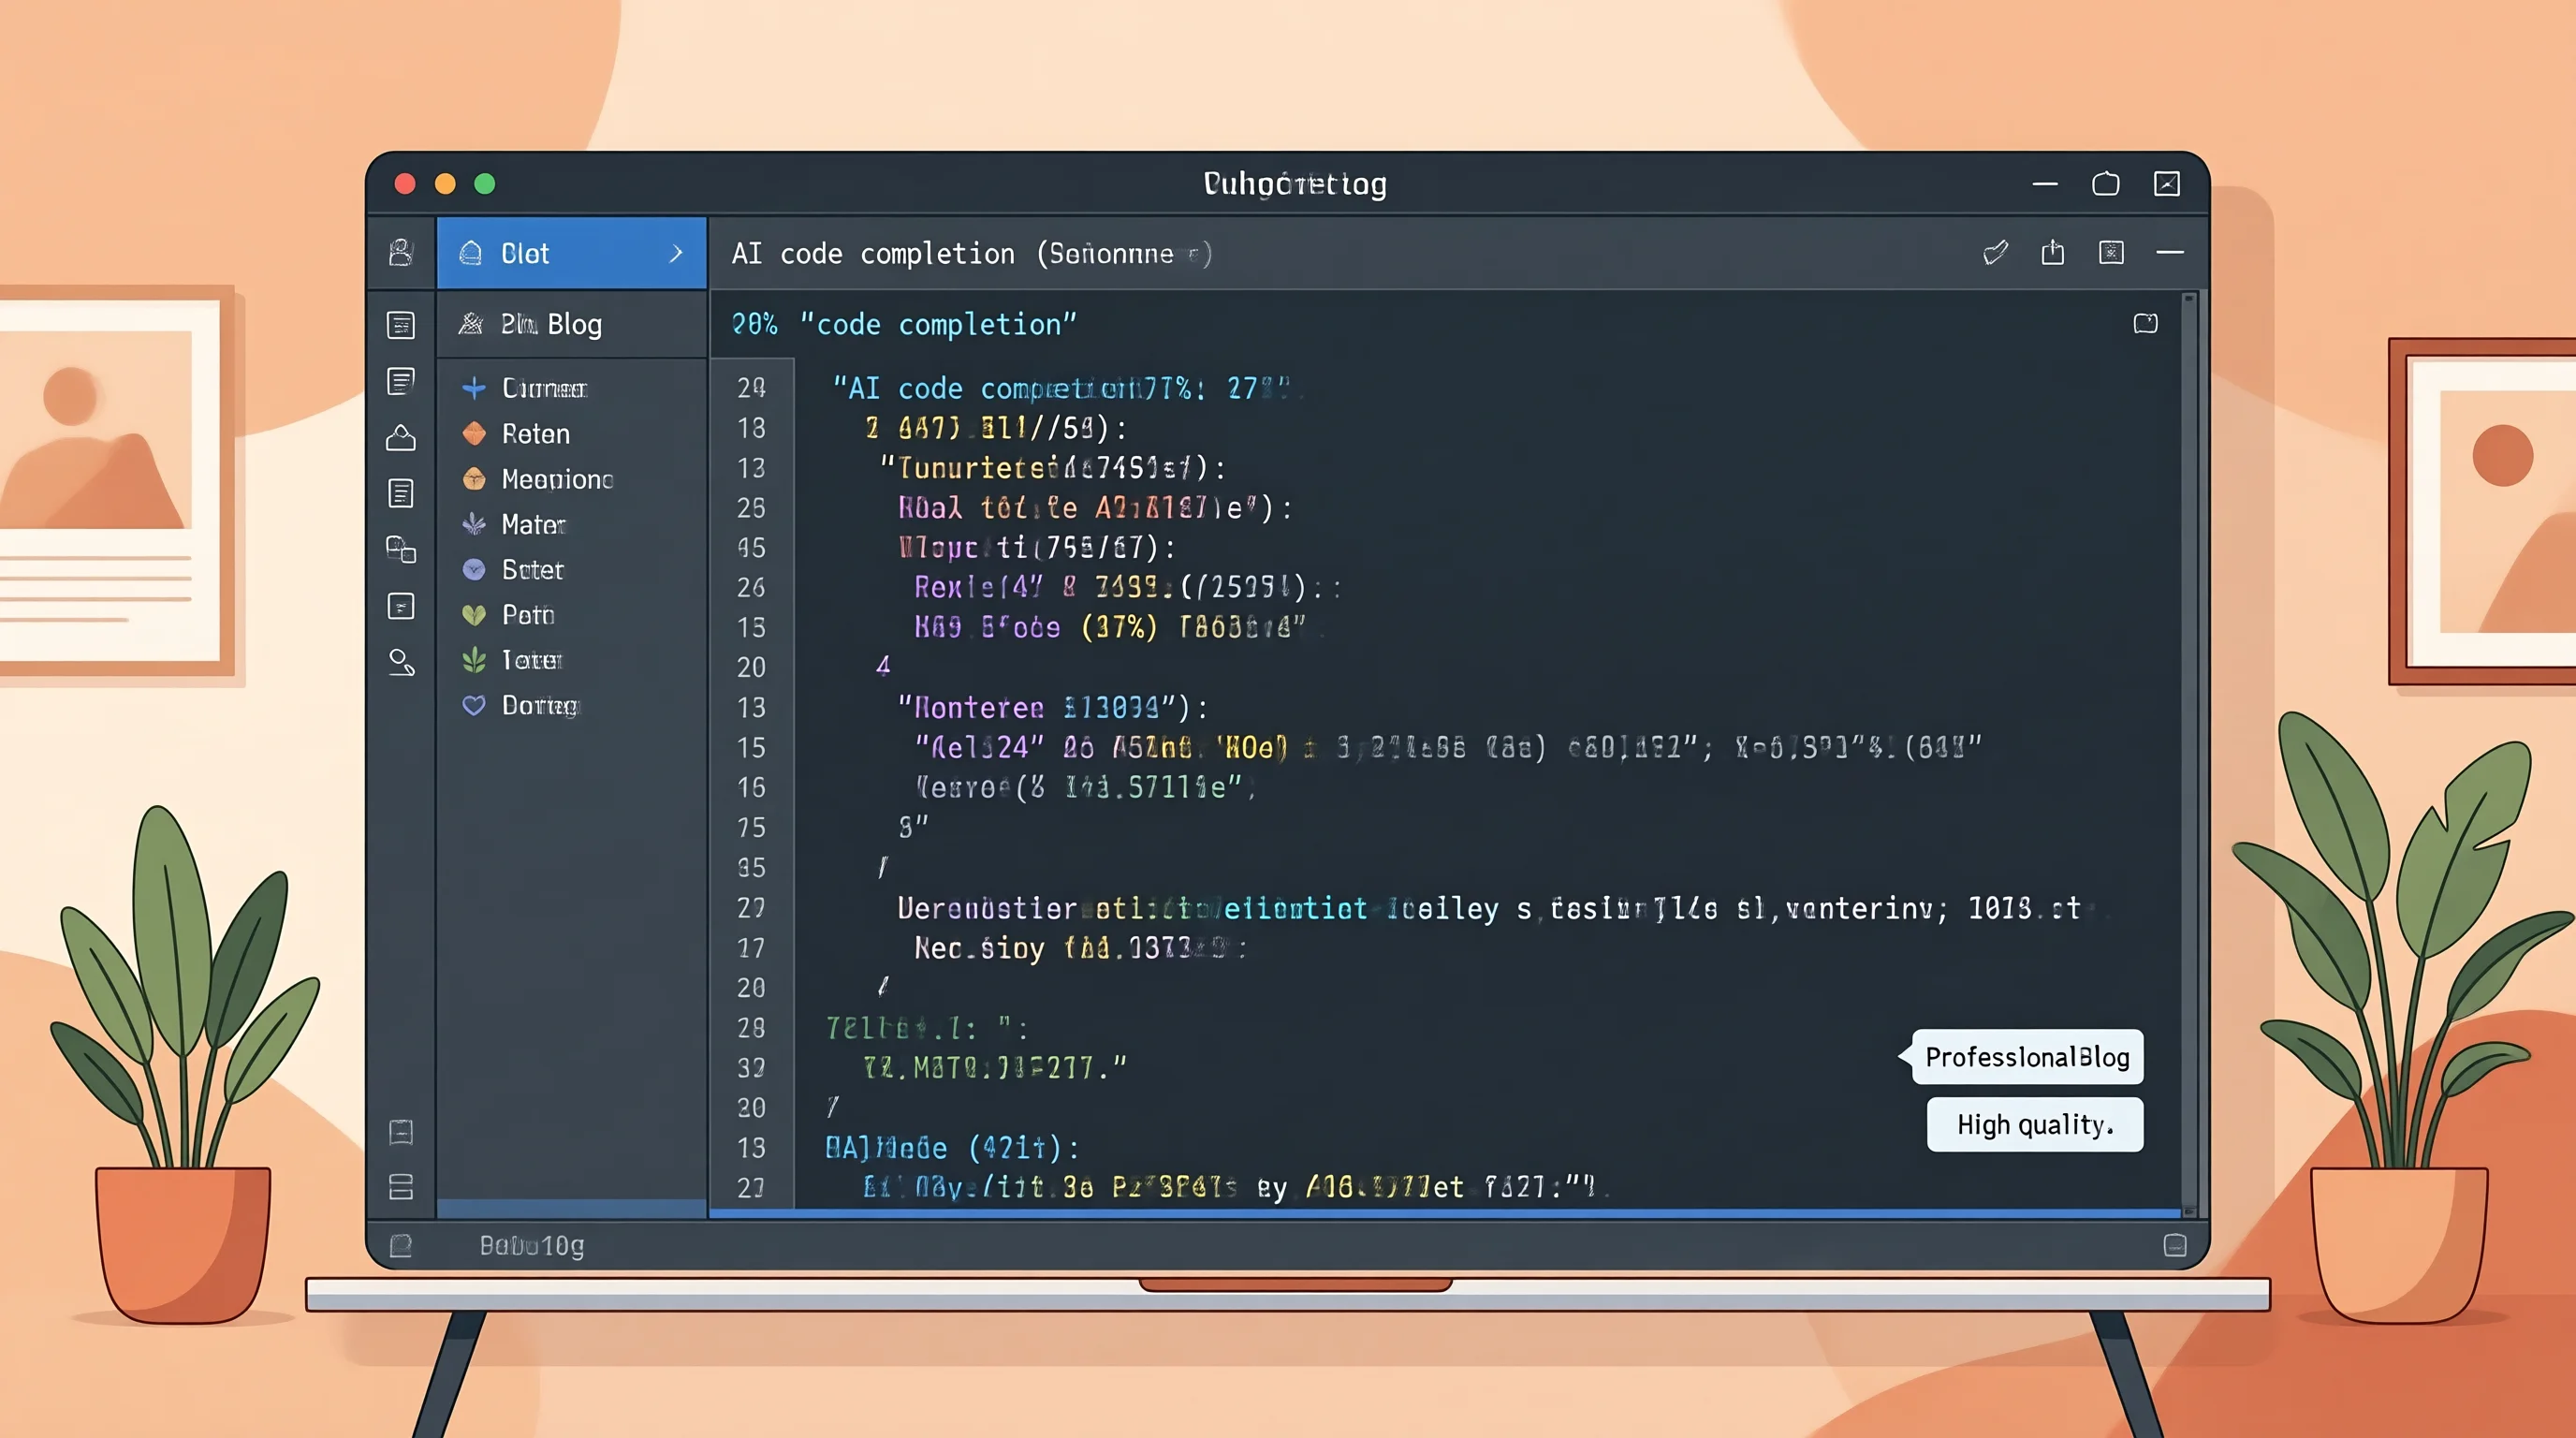
Task: Click the status bar right corner icon
Action: point(2175,1245)
